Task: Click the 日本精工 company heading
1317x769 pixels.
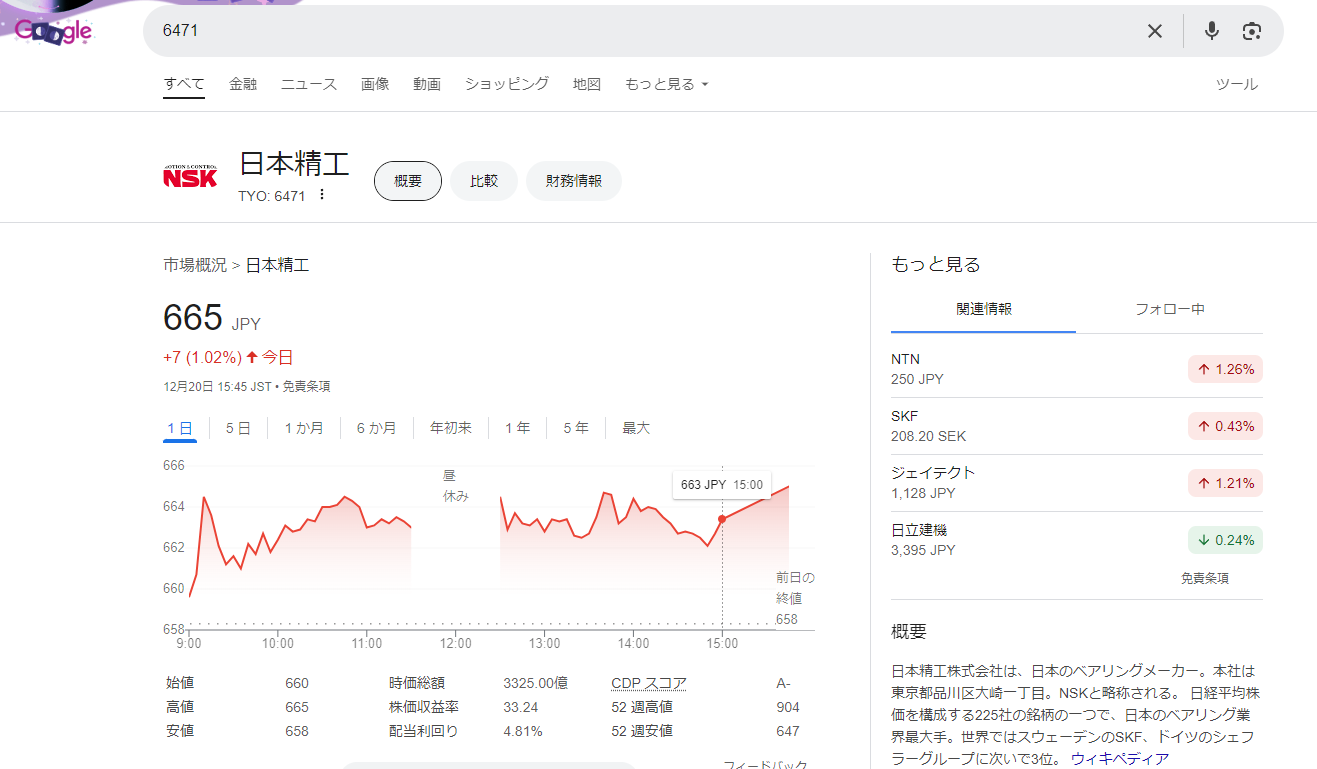Action: pyautogui.click(x=294, y=166)
